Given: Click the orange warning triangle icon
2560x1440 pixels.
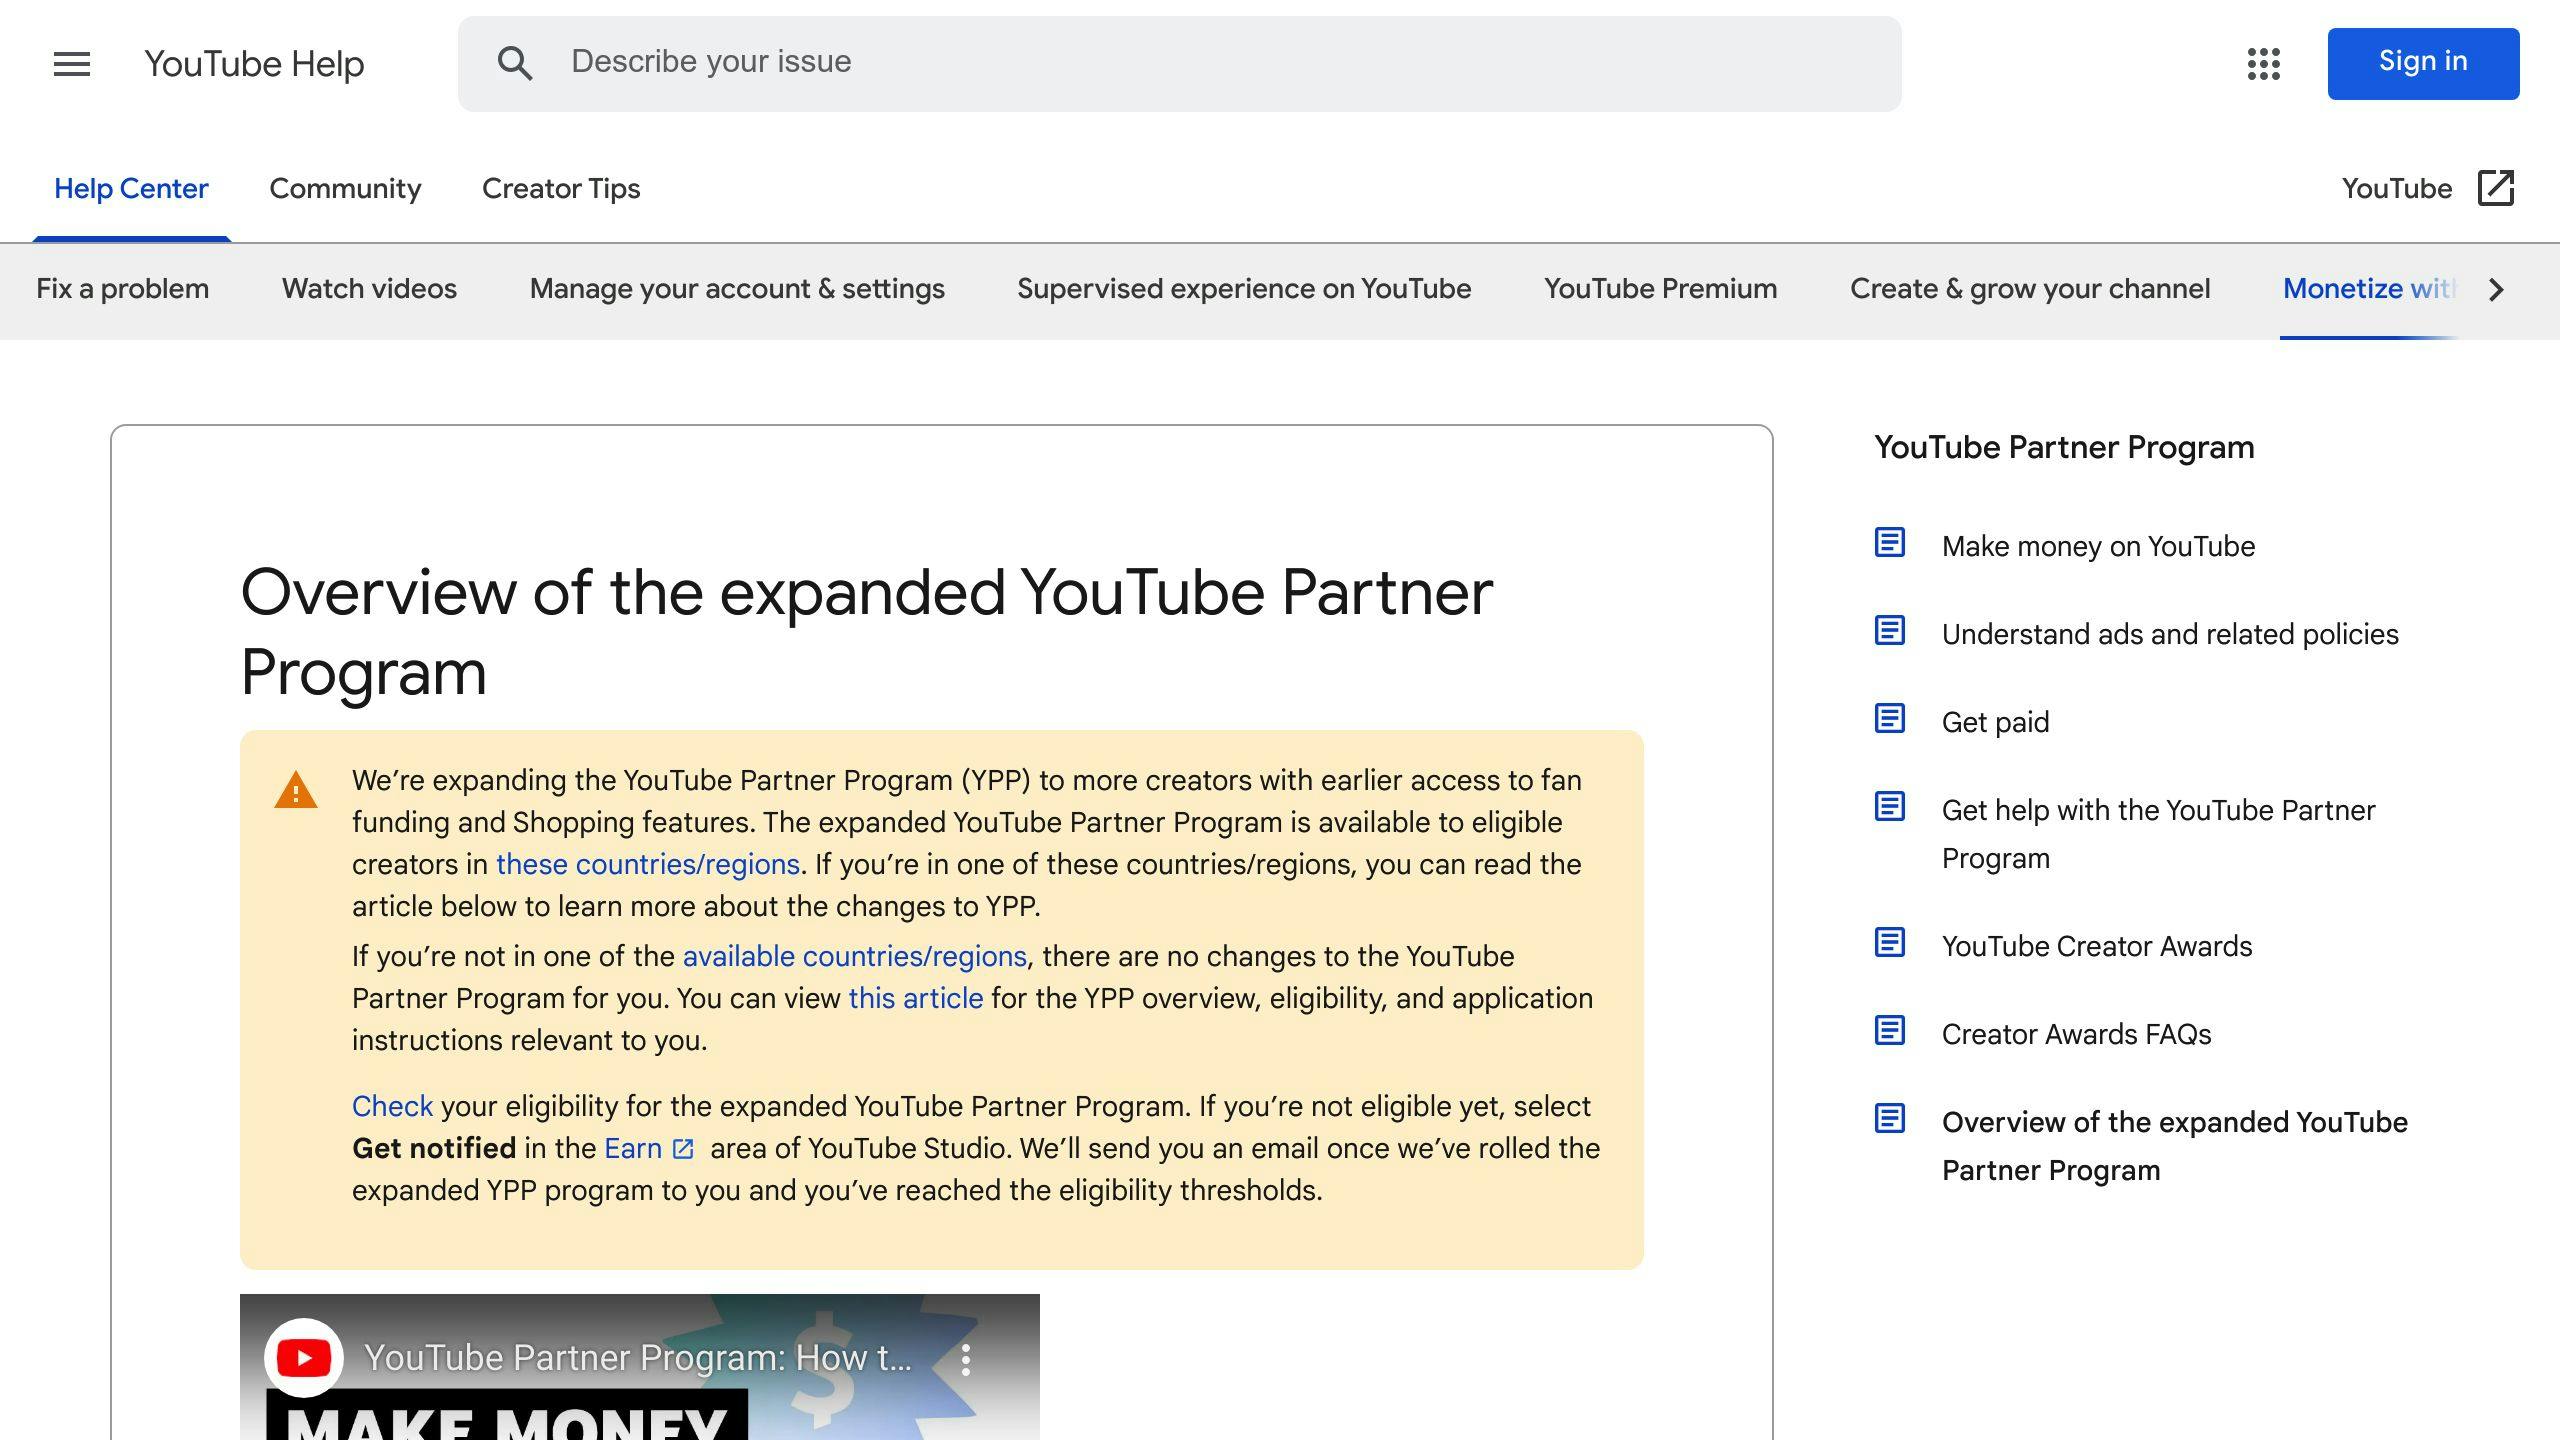Looking at the screenshot, I should coord(296,790).
